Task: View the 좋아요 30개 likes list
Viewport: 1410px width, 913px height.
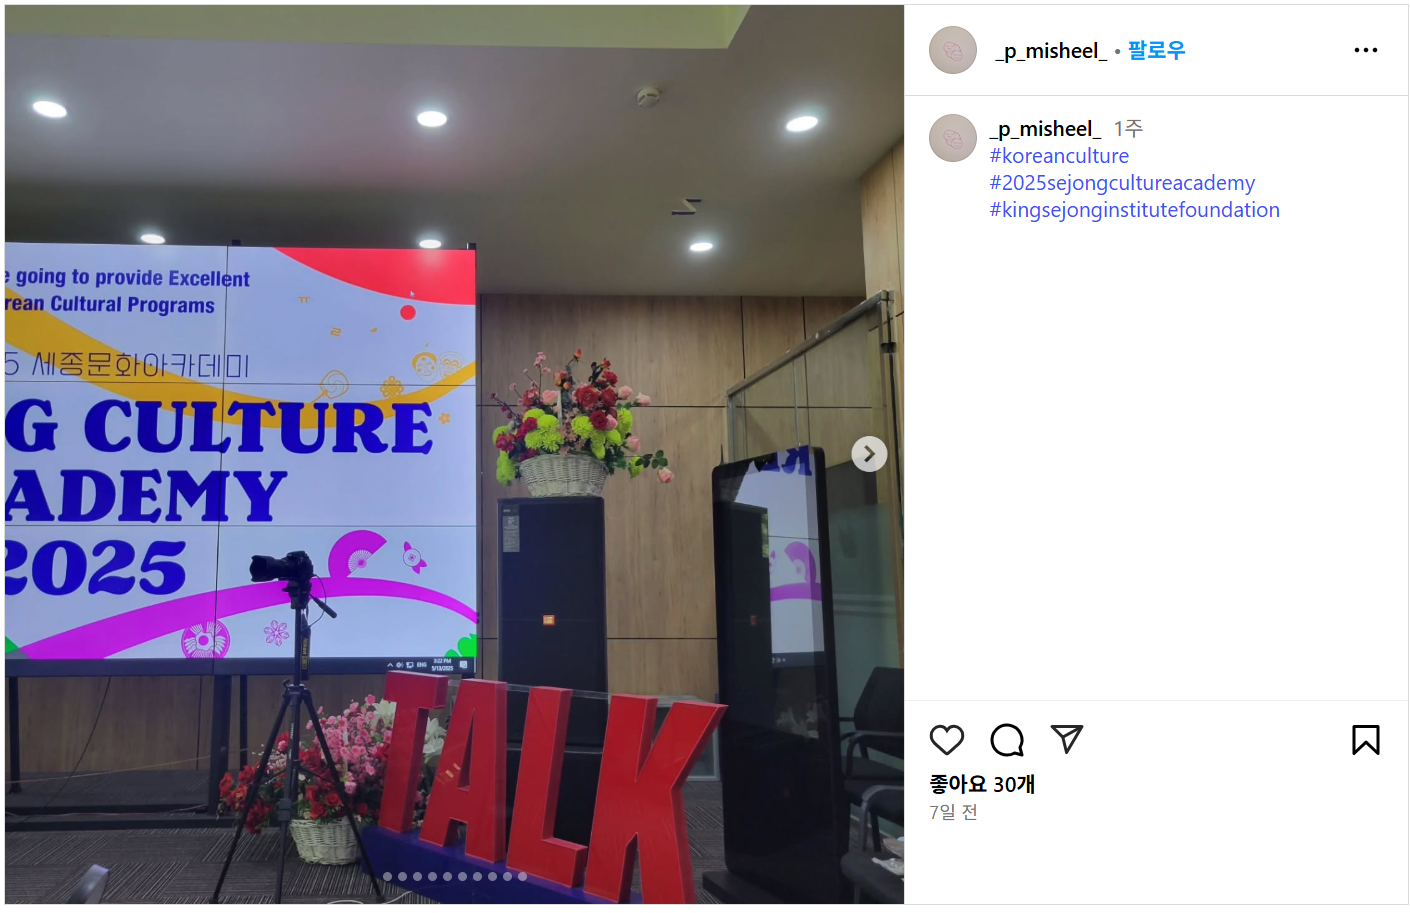Action: (x=982, y=784)
